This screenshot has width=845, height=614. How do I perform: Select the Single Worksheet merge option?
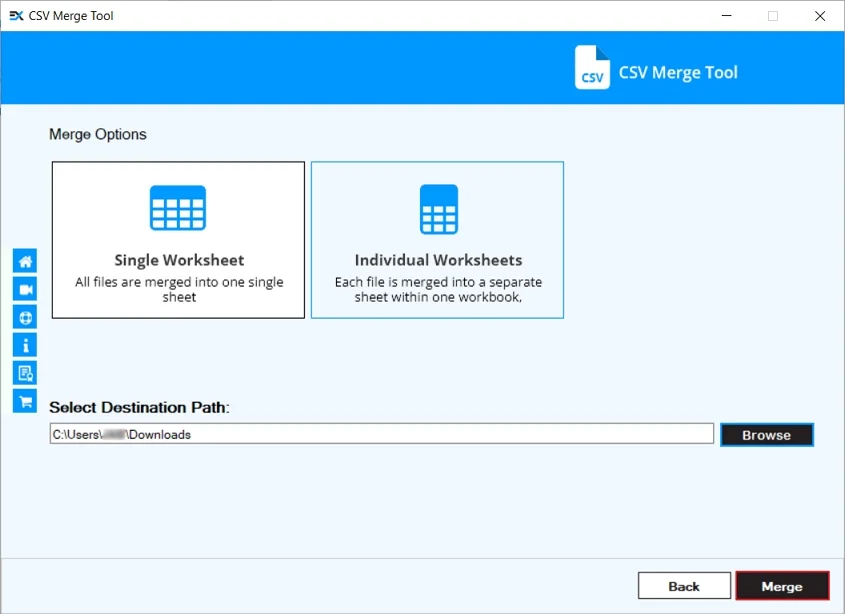(177, 239)
